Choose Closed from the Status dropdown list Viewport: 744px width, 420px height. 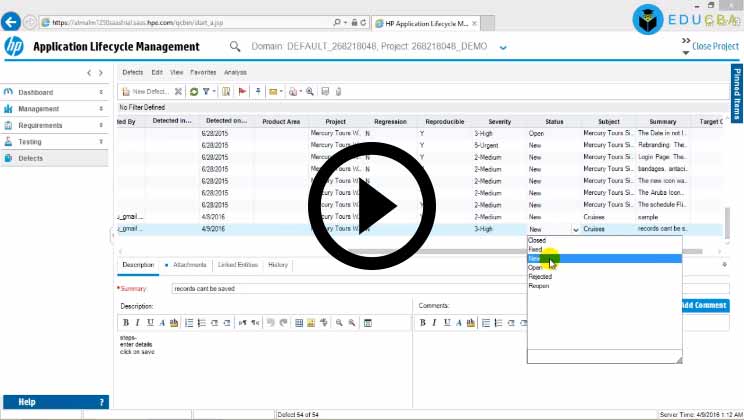point(537,241)
